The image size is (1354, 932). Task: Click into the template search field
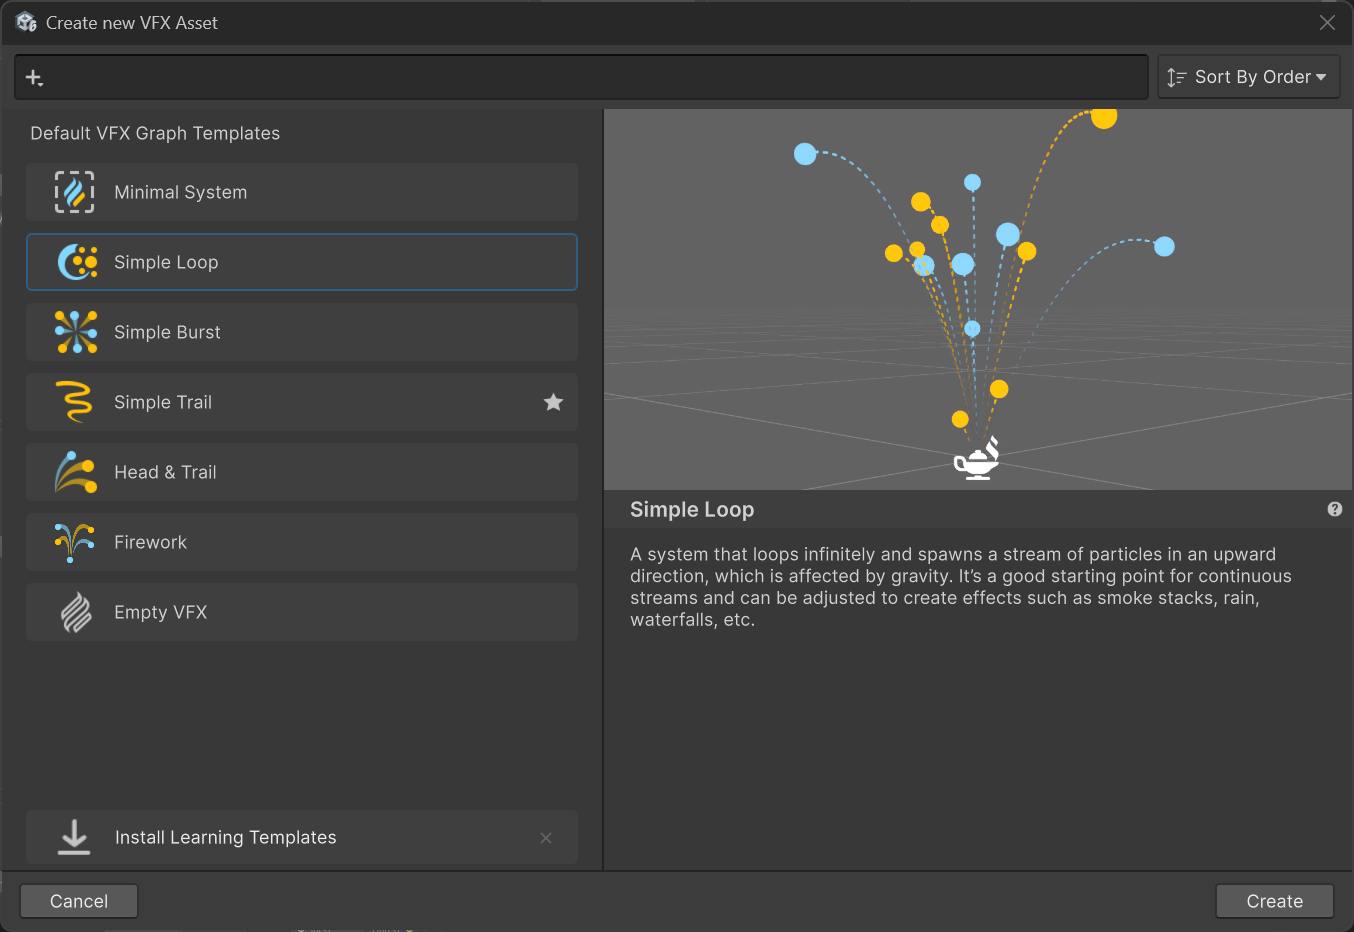590,77
